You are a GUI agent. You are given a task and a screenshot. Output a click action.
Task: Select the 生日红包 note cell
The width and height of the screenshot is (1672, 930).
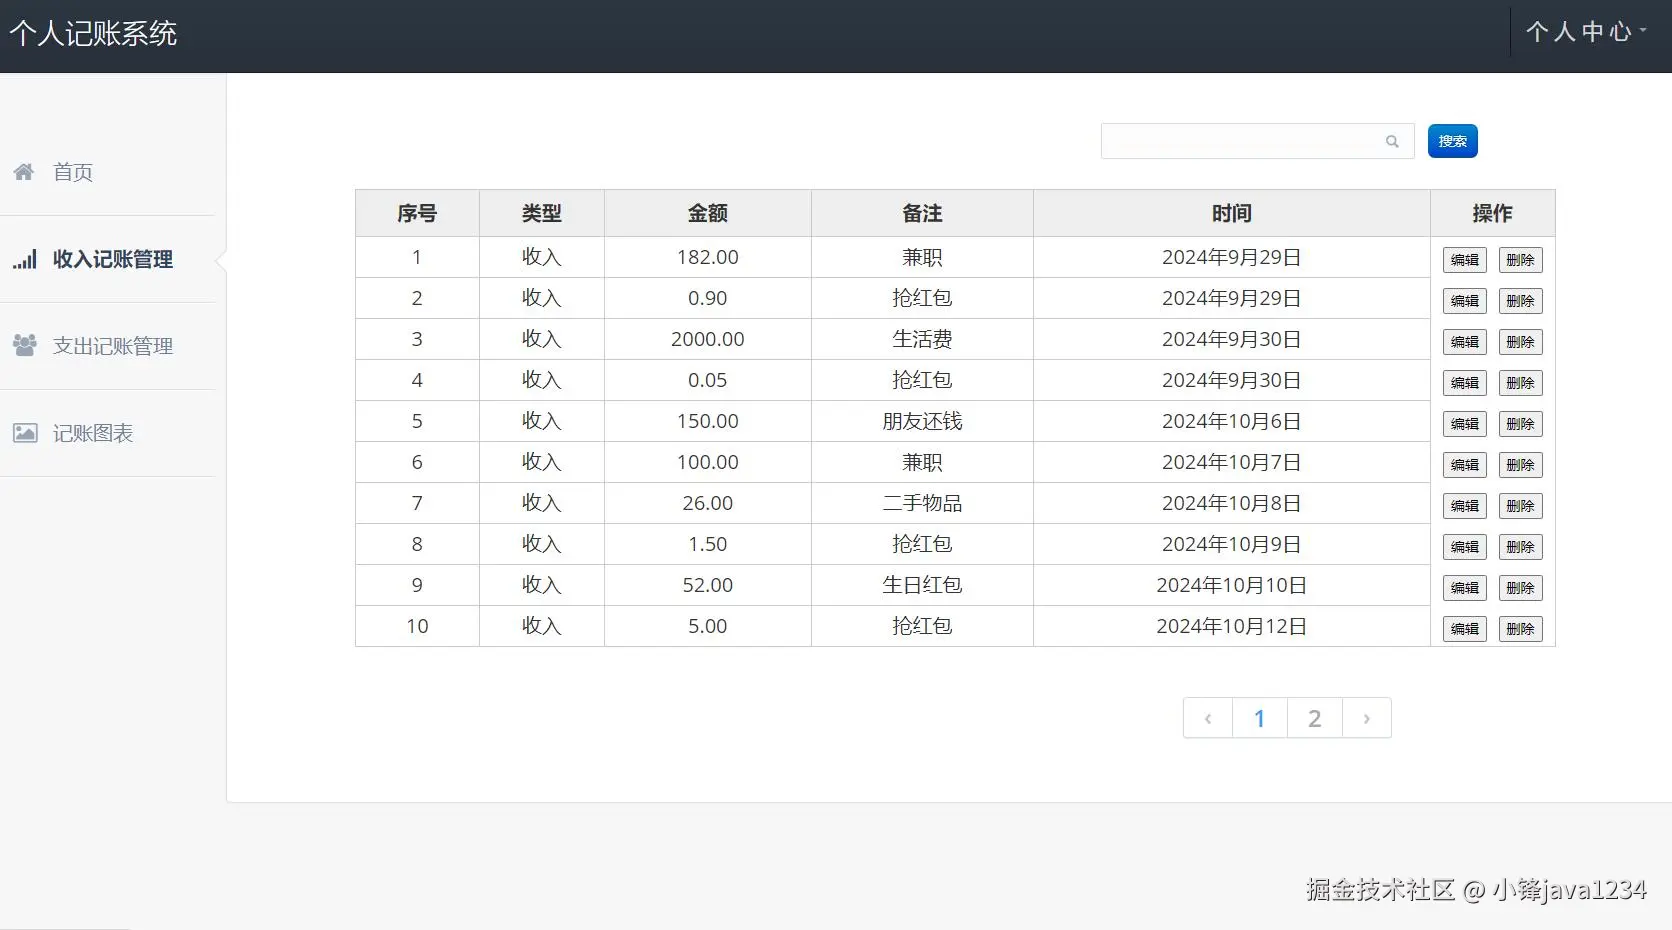pyautogui.click(x=922, y=585)
